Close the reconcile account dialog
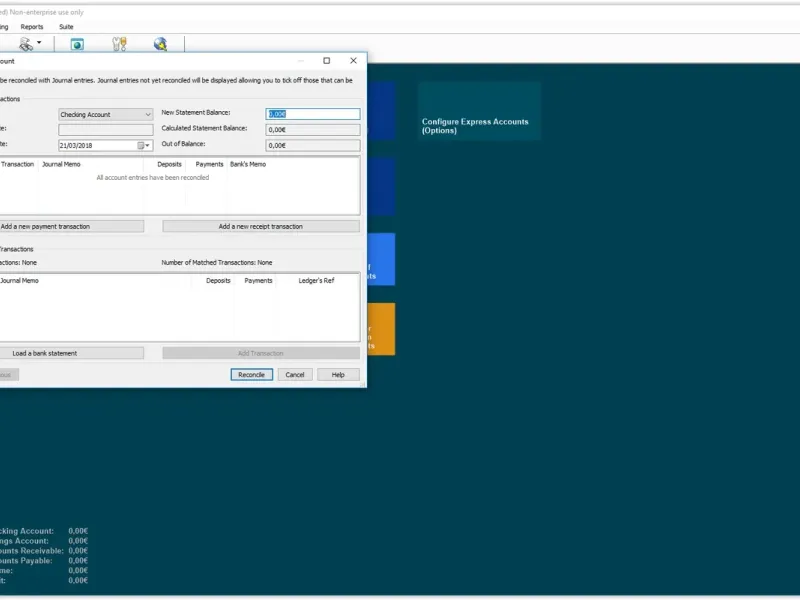The height and width of the screenshot is (600, 800). pos(354,61)
